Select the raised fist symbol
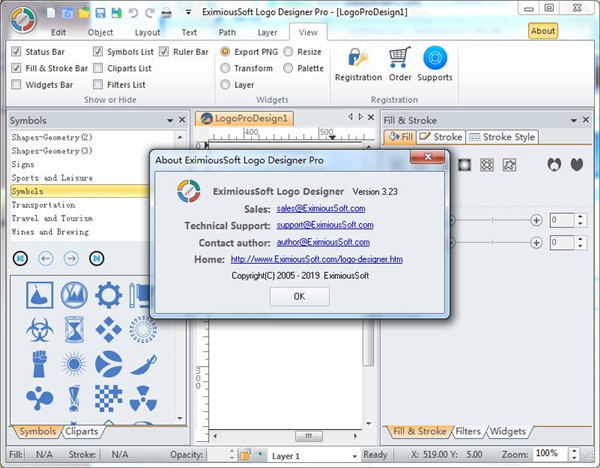600x468 pixels. click(40, 364)
